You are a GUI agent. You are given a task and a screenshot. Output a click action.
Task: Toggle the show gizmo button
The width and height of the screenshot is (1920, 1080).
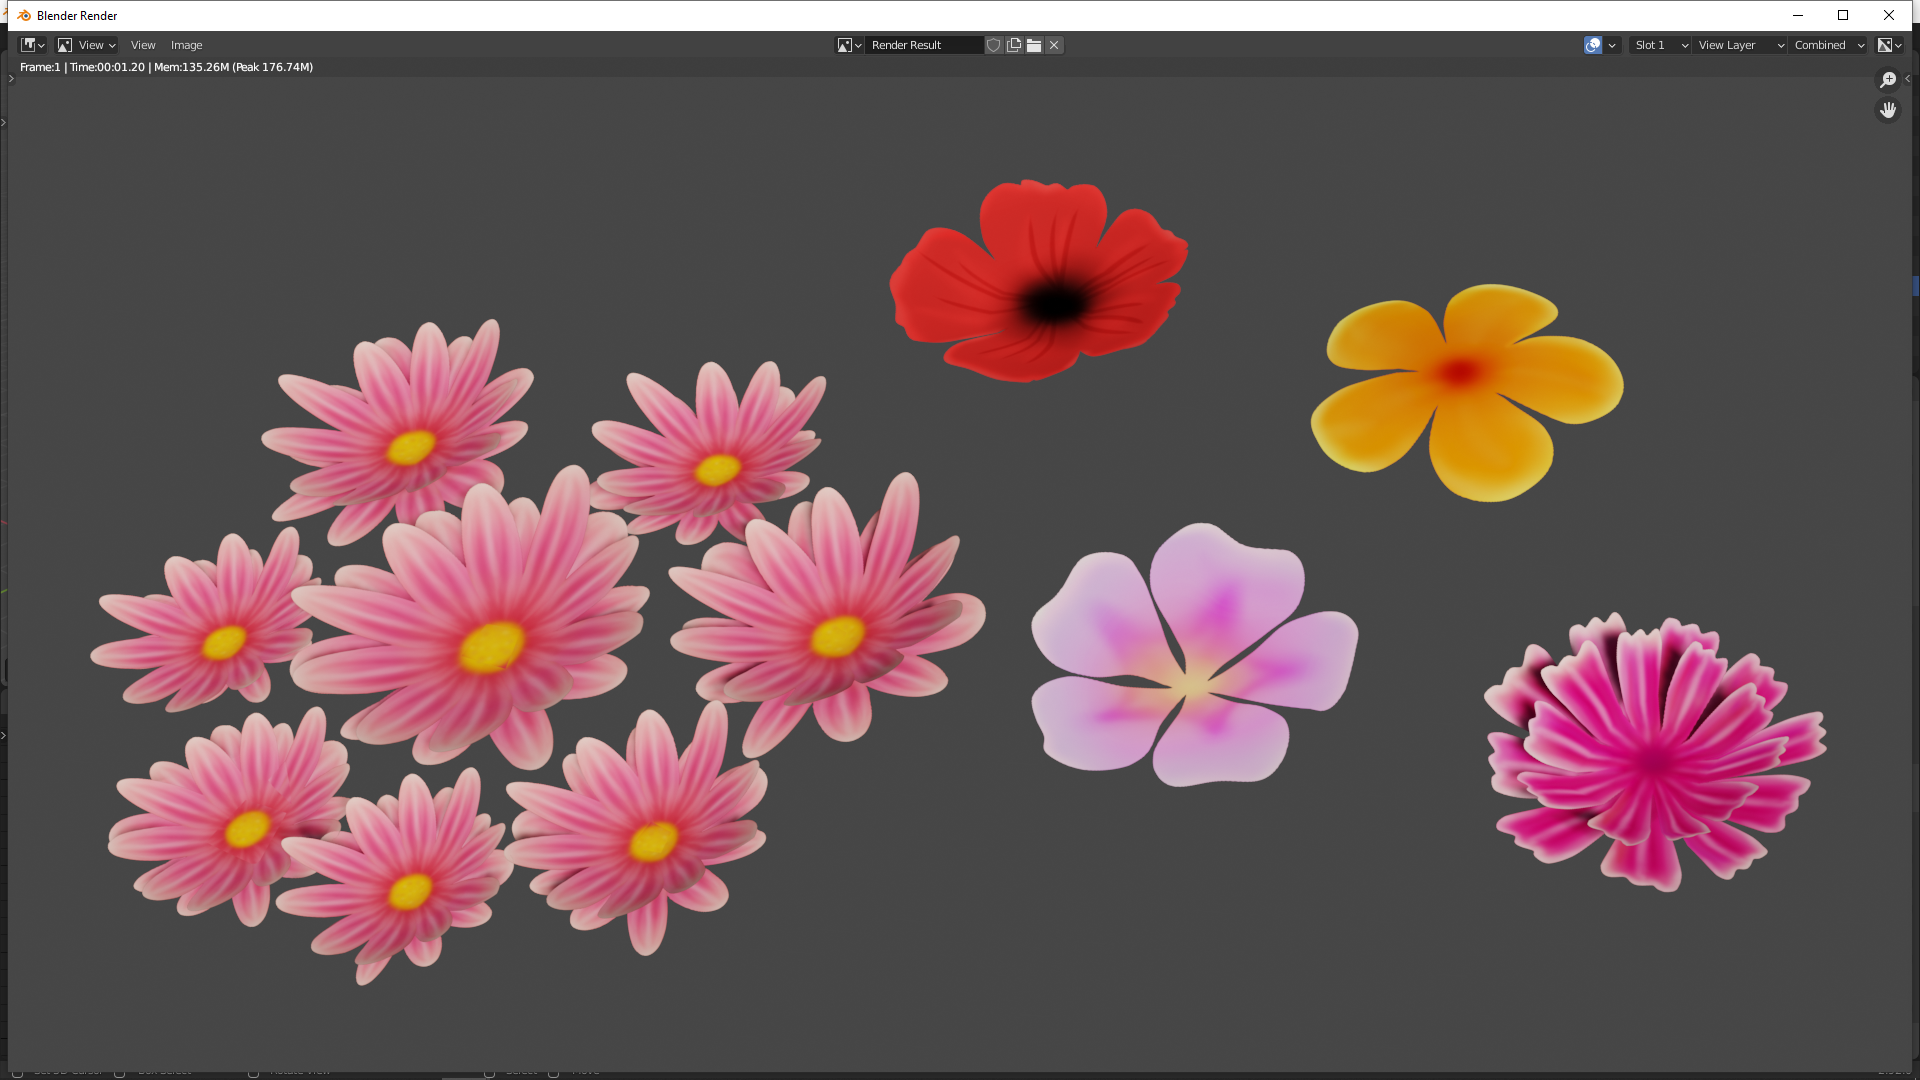point(1593,45)
